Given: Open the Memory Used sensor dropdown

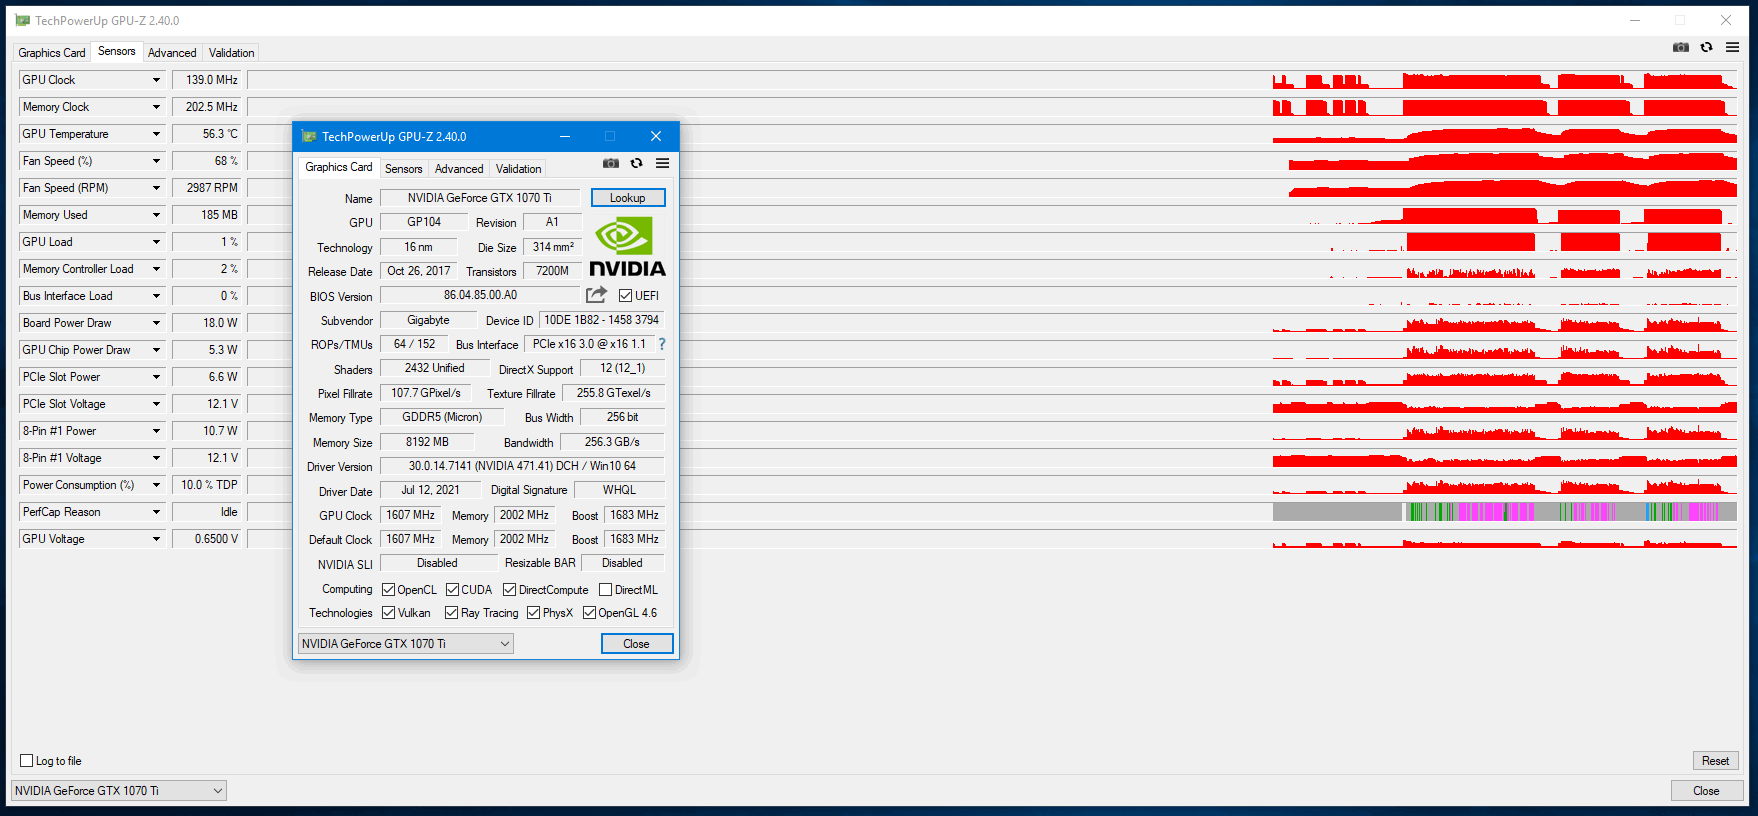Looking at the screenshot, I should tap(156, 215).
